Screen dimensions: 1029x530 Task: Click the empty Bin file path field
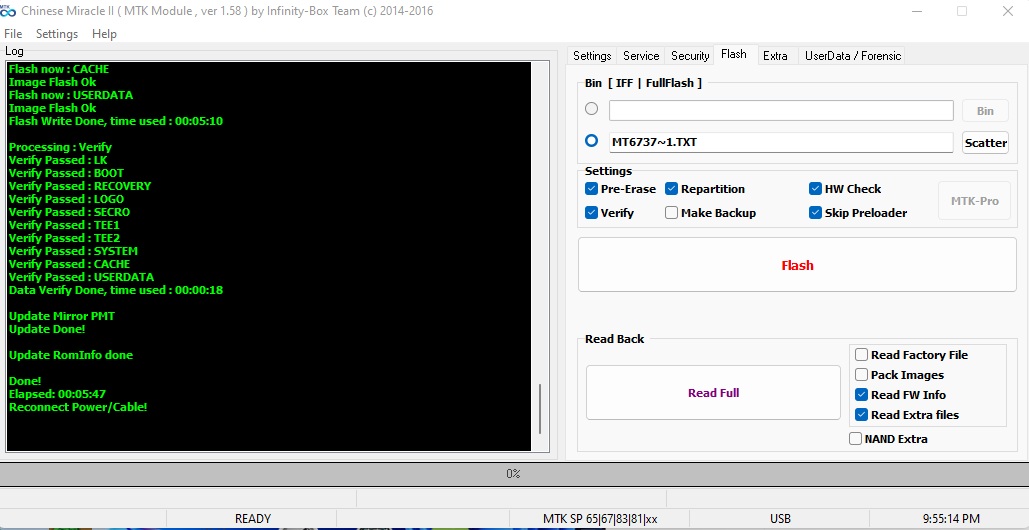pyautogui.click(x=781, y=110)
